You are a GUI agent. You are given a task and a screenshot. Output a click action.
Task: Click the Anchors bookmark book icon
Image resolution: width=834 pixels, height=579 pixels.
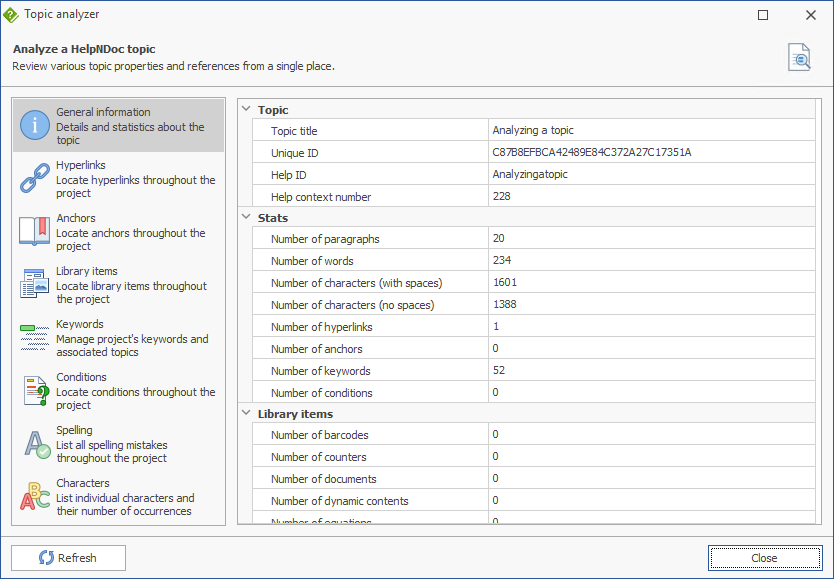(35, 231)
